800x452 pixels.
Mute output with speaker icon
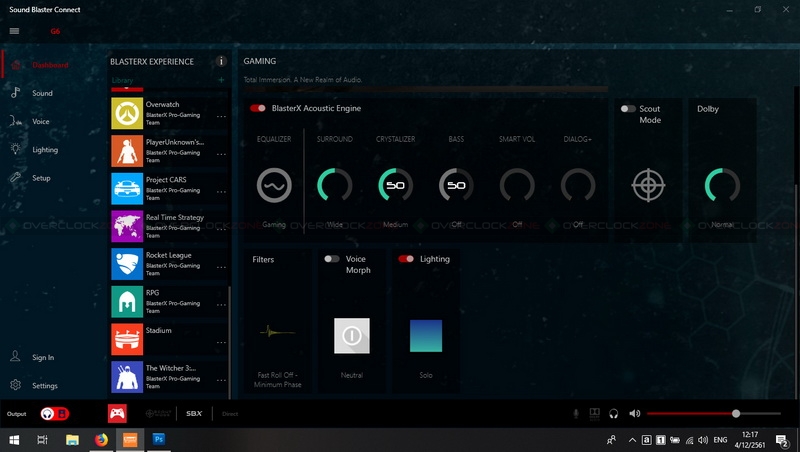pyautogui.click(x=634, y=414)
